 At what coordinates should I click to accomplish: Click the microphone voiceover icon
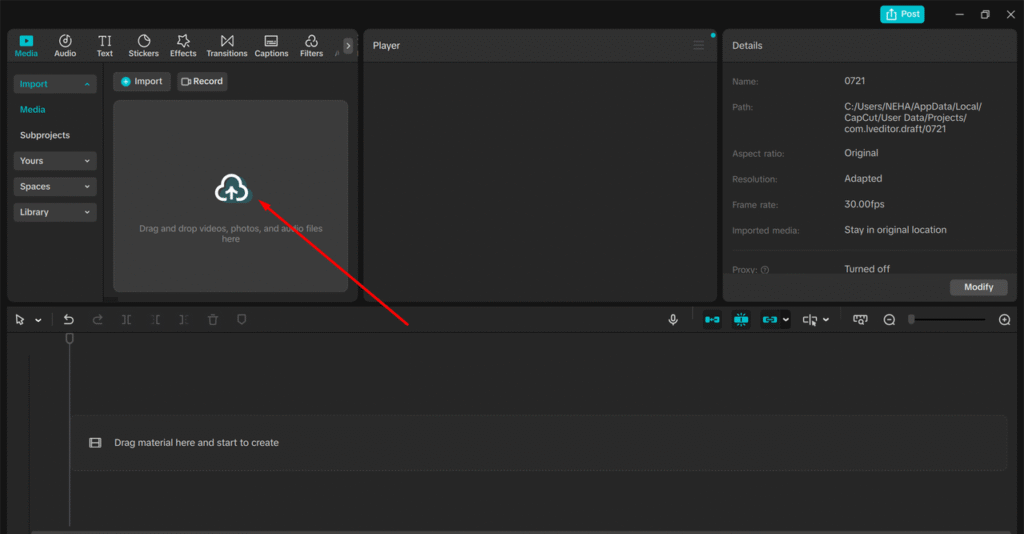(x=673, y=320)
